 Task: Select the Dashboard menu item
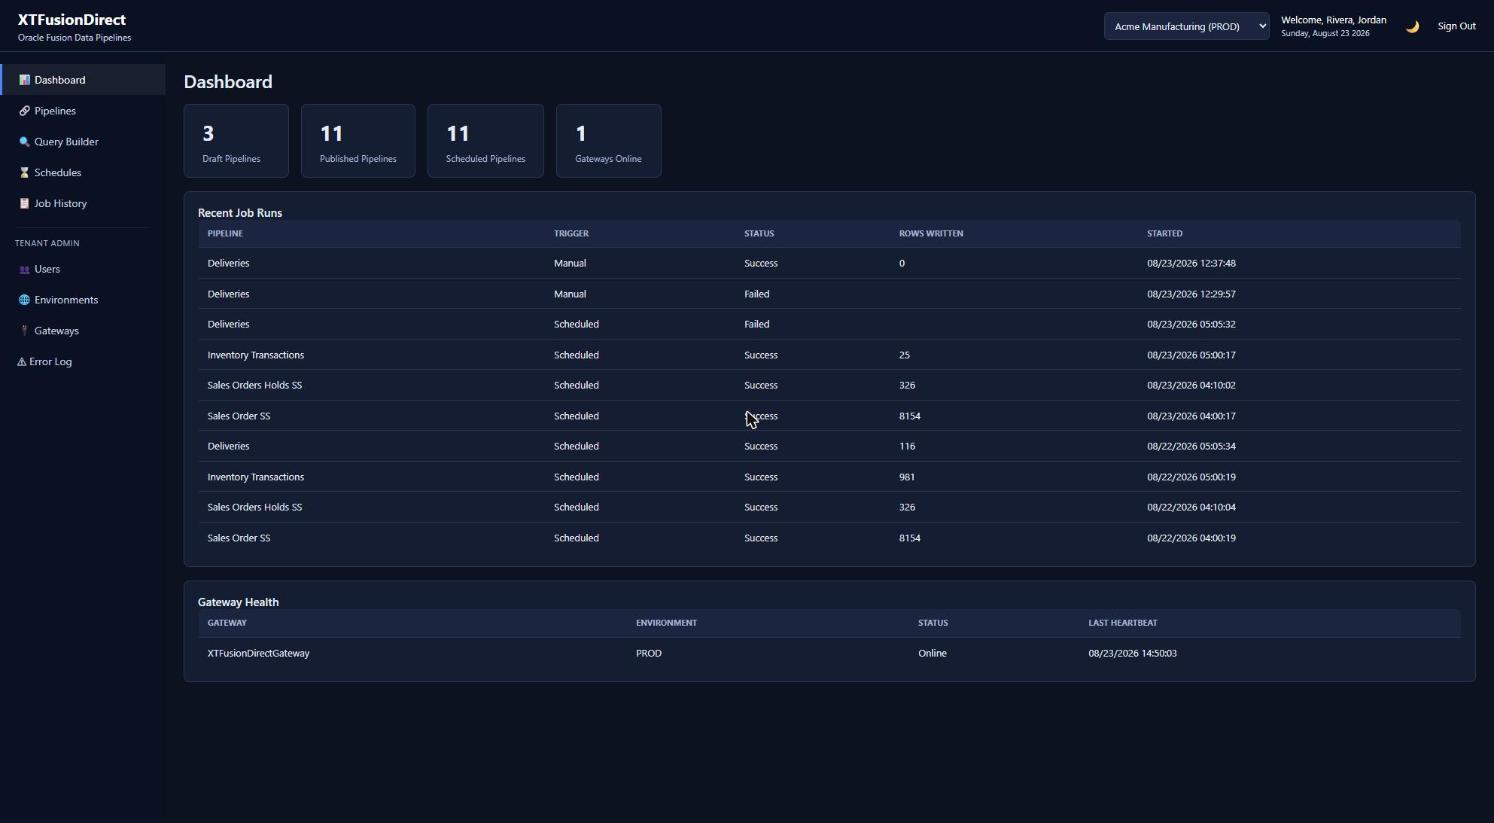pos(83,80)
